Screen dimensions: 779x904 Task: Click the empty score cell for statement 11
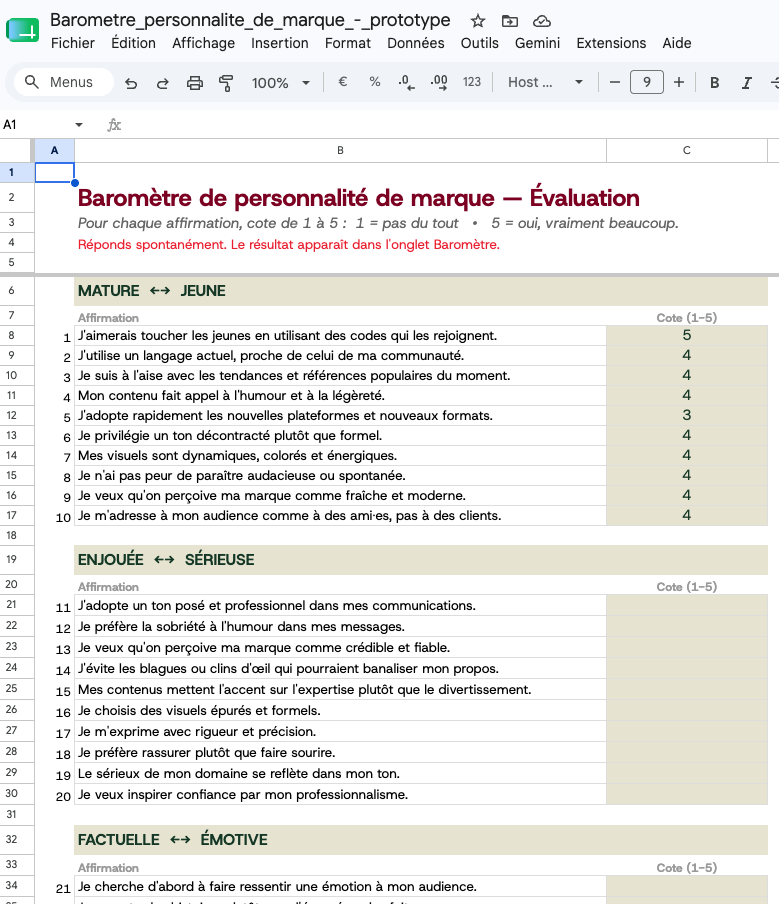pyautogui.click(x=687, y=605)
